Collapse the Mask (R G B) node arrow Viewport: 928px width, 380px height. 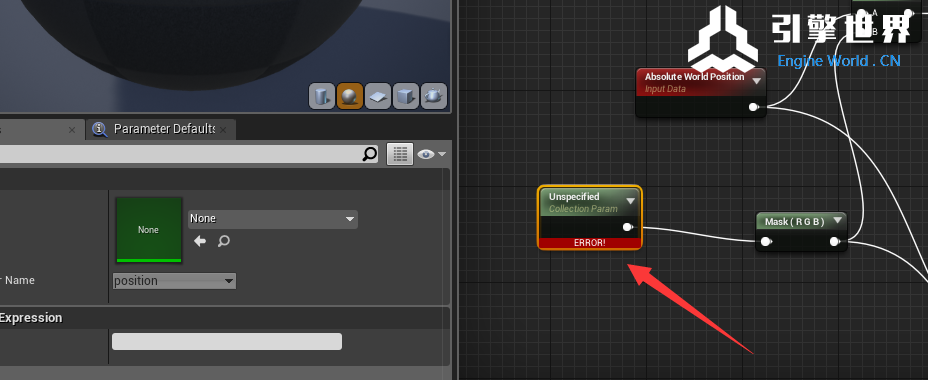tap(837, 221)
